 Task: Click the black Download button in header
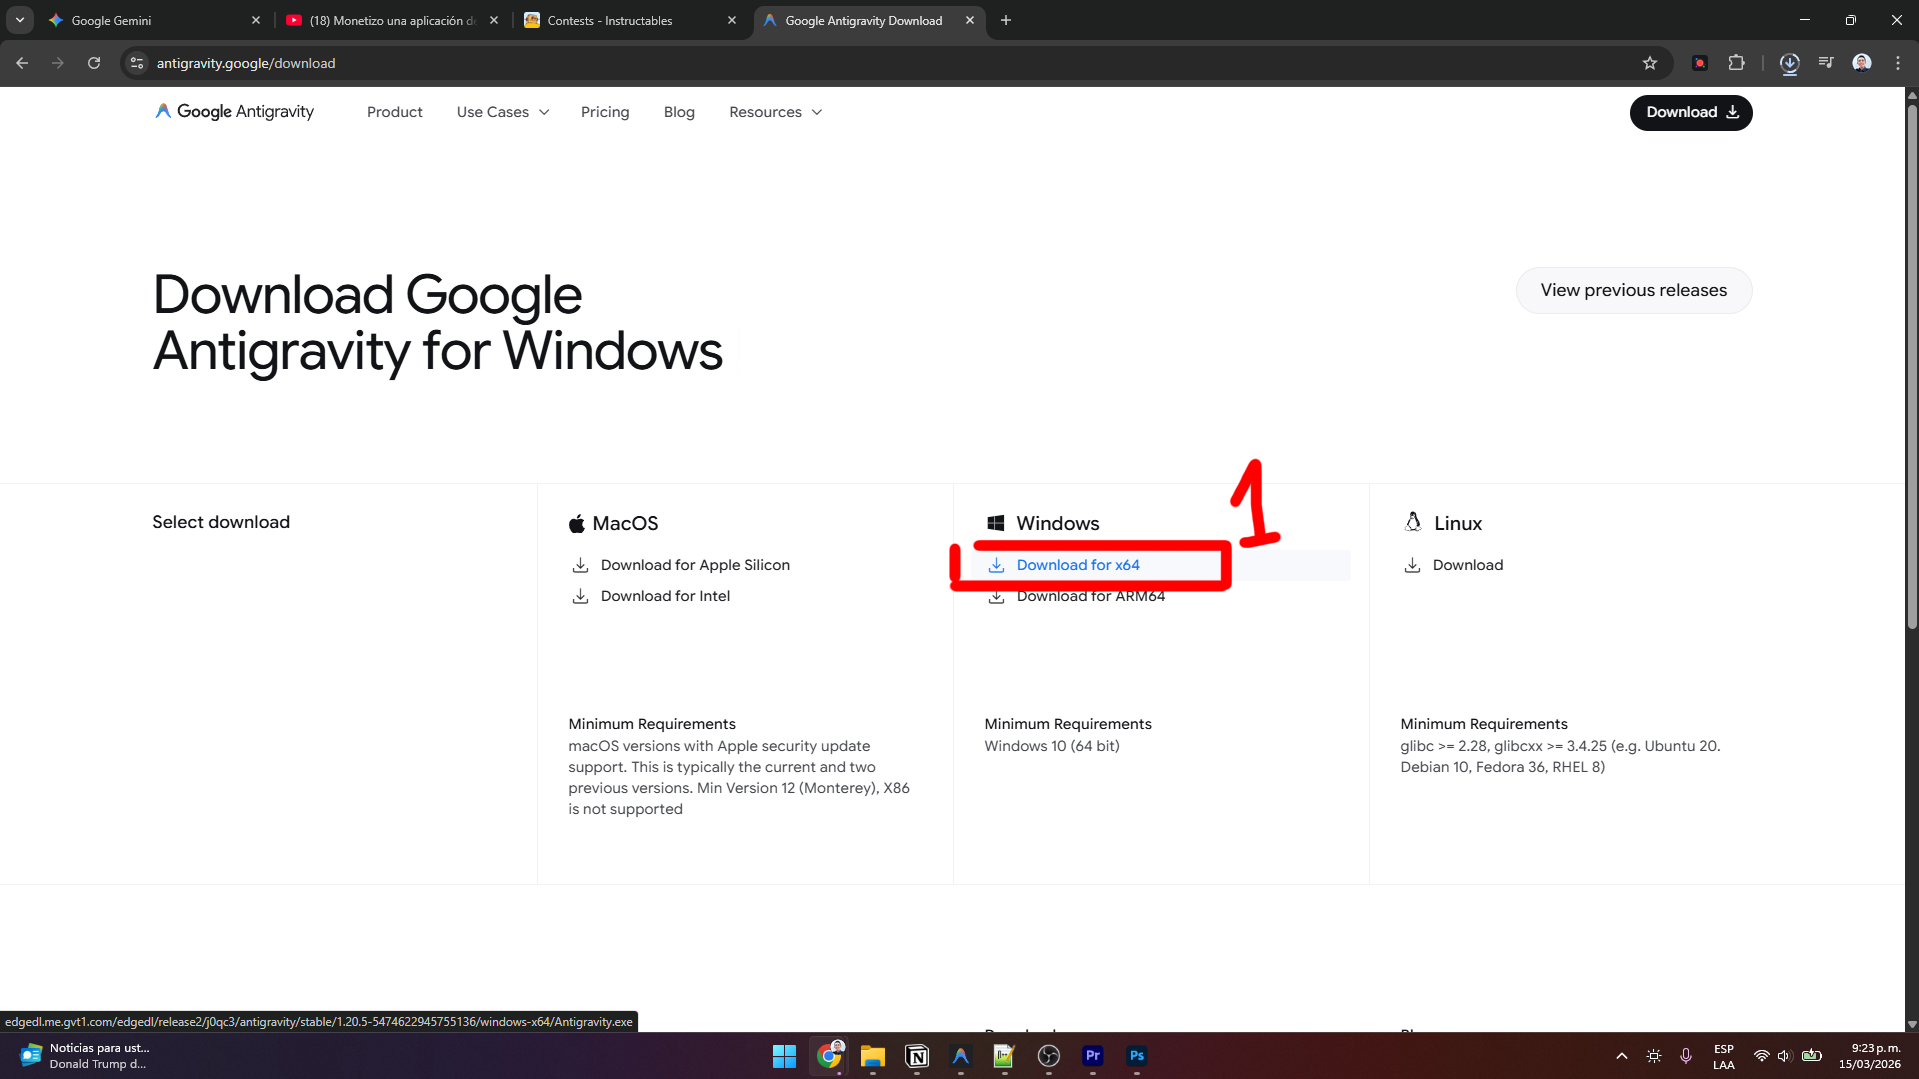click(x=1691, y=113)
